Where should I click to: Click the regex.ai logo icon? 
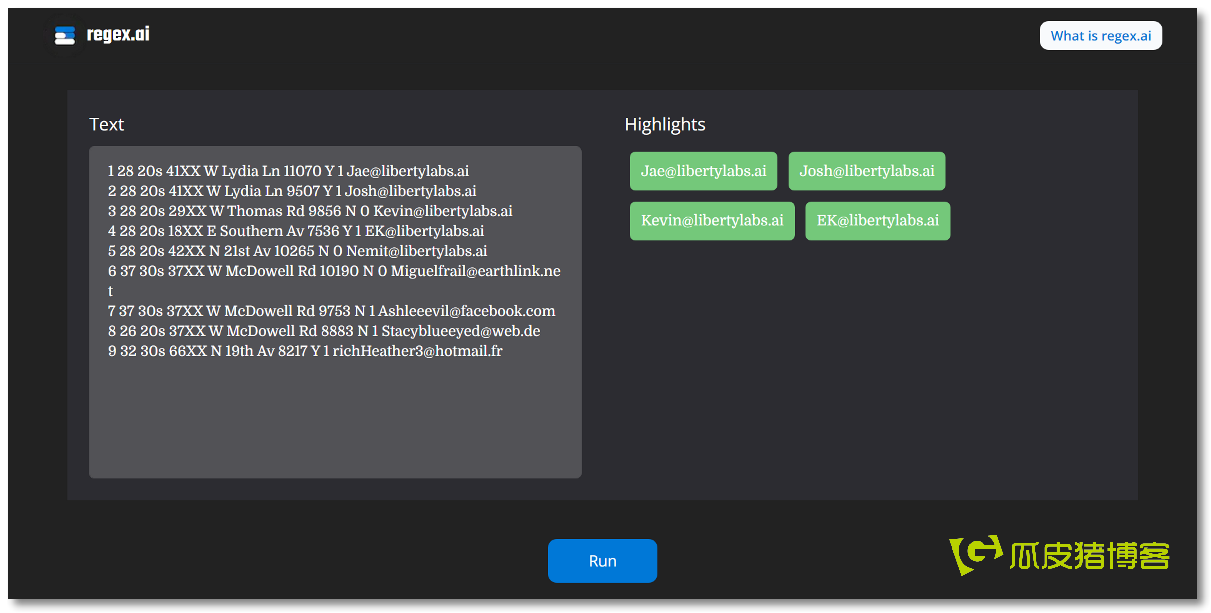point(65,36)
